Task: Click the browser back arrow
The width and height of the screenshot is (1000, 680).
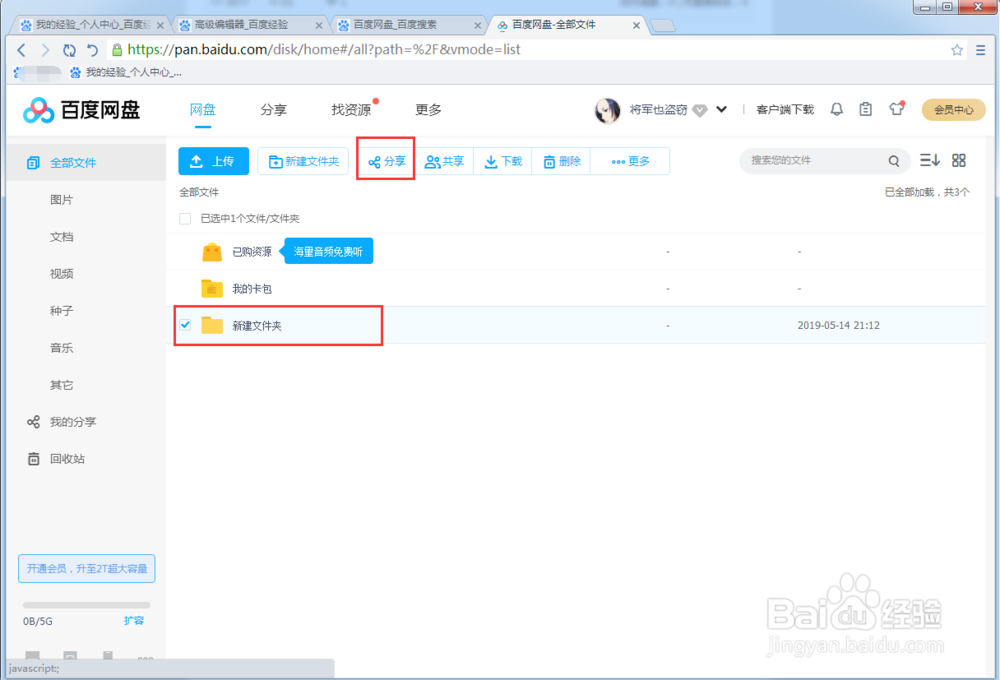Action: click(22, 50)
